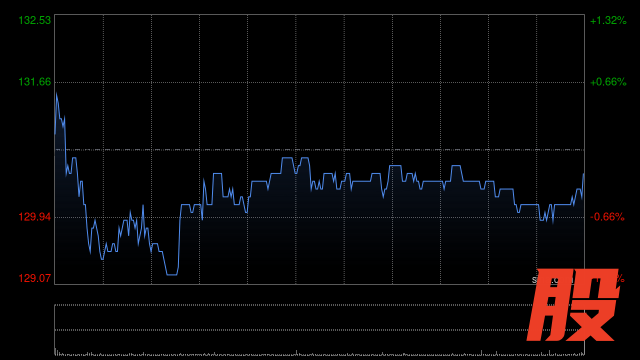This screenshot has height=360, width=640.
Task: Select the +1.32% percentage label
Action: pyautogui.click(x=608, y=20)
